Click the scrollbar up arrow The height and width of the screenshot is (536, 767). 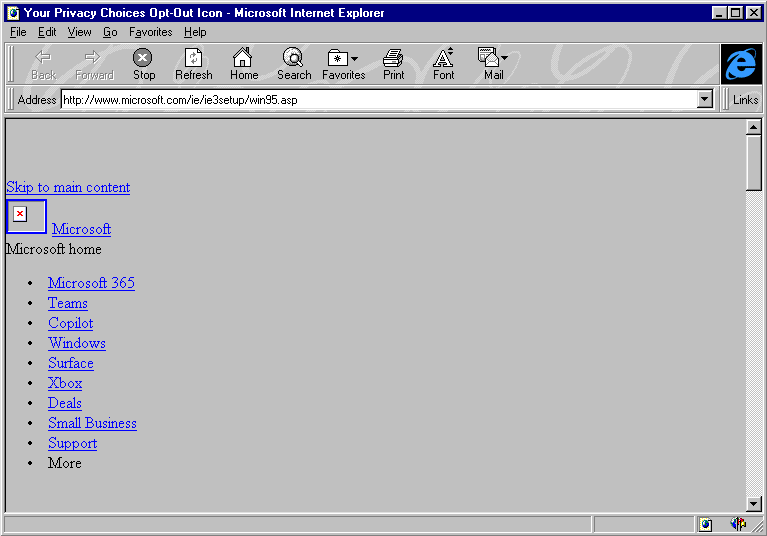pyautogui.click(x=753, y=128)
